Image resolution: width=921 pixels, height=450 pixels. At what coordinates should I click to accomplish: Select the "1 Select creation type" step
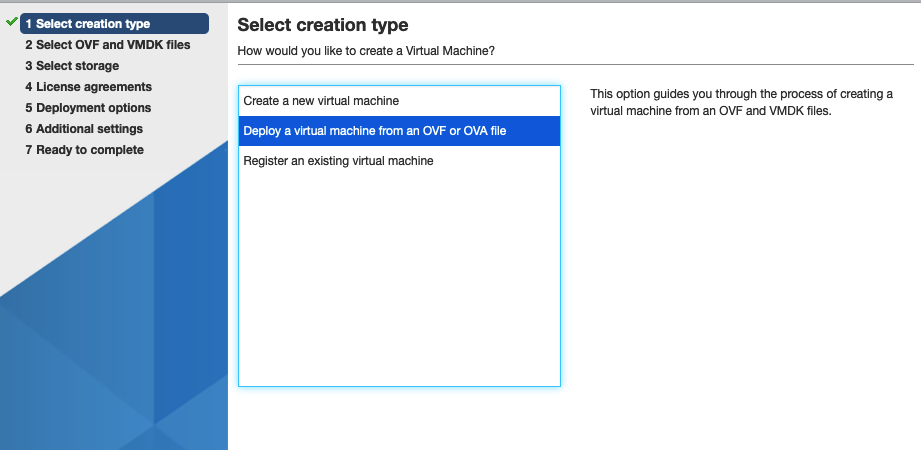point(92,24)
